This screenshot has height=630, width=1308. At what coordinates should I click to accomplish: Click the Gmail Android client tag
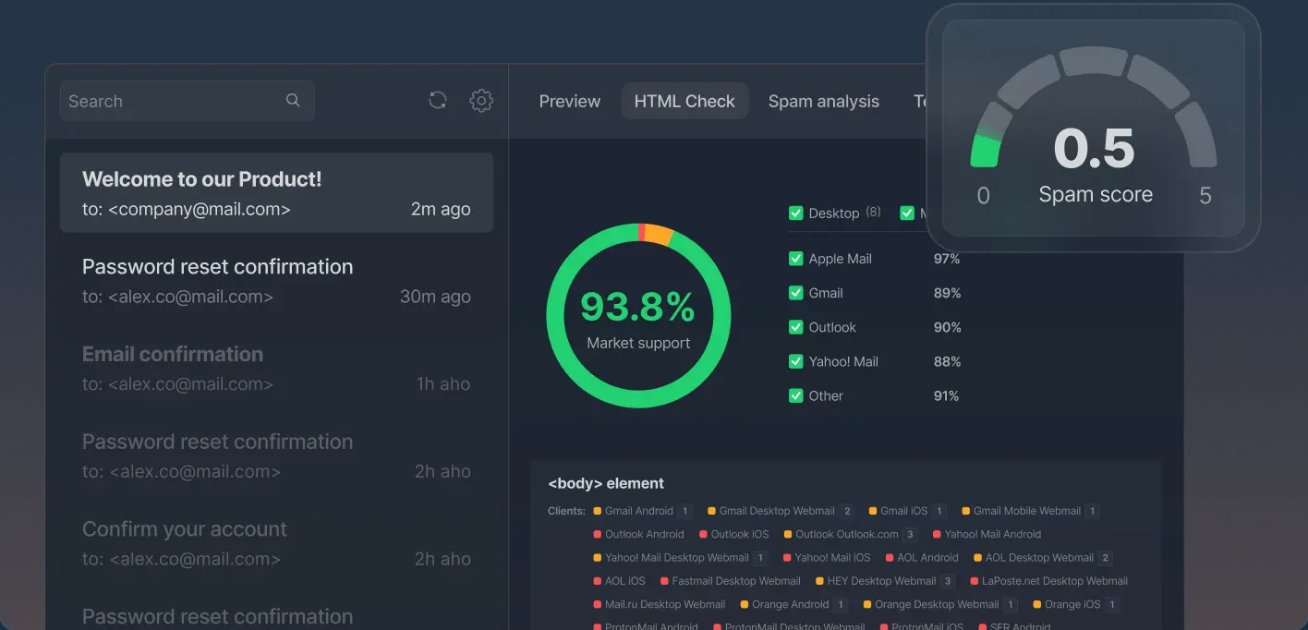[x=642, y=511]
